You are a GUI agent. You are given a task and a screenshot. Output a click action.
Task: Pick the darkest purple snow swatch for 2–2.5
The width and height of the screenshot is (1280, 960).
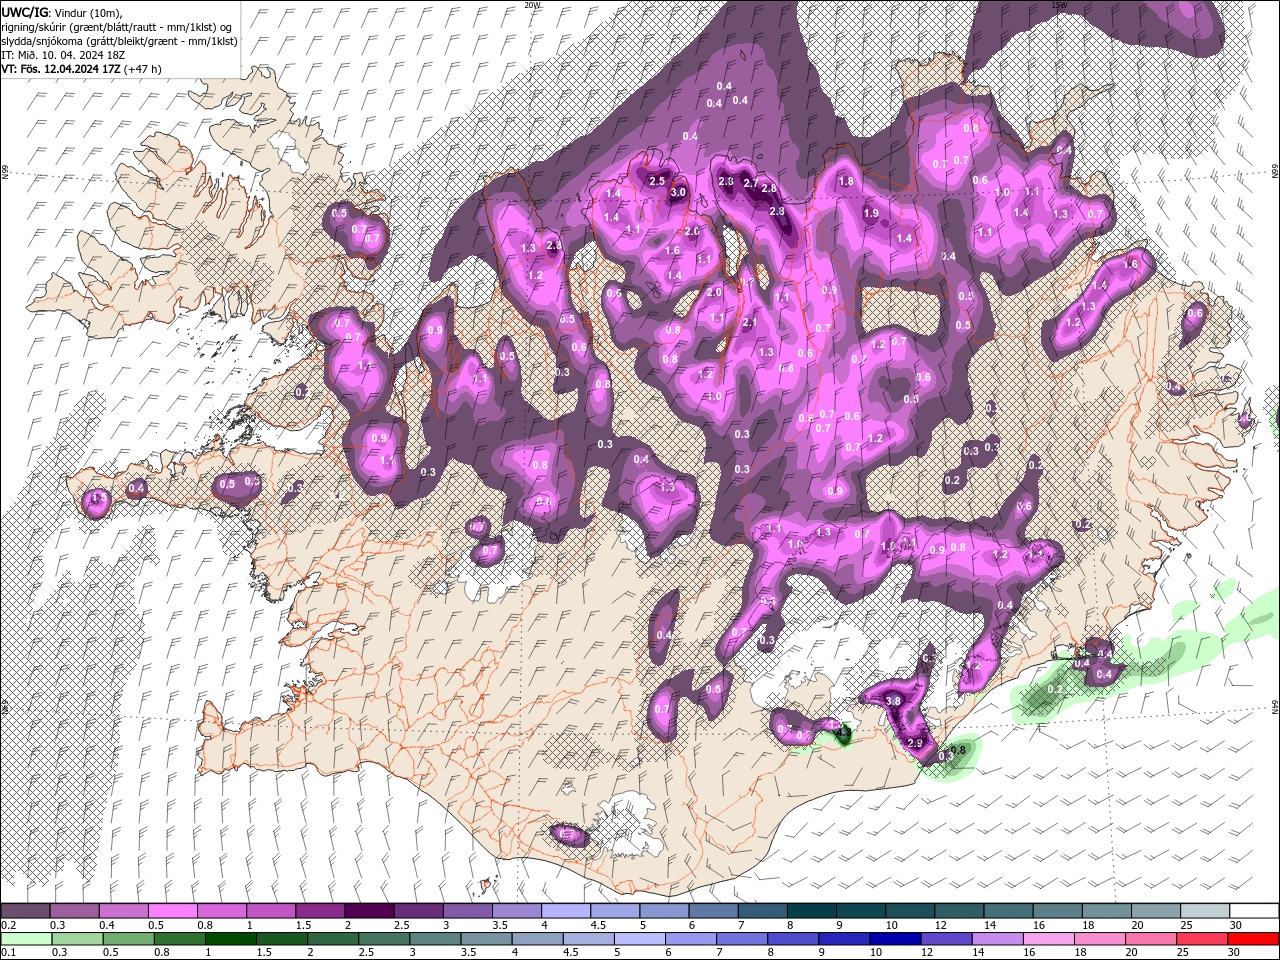pos(369,911)
